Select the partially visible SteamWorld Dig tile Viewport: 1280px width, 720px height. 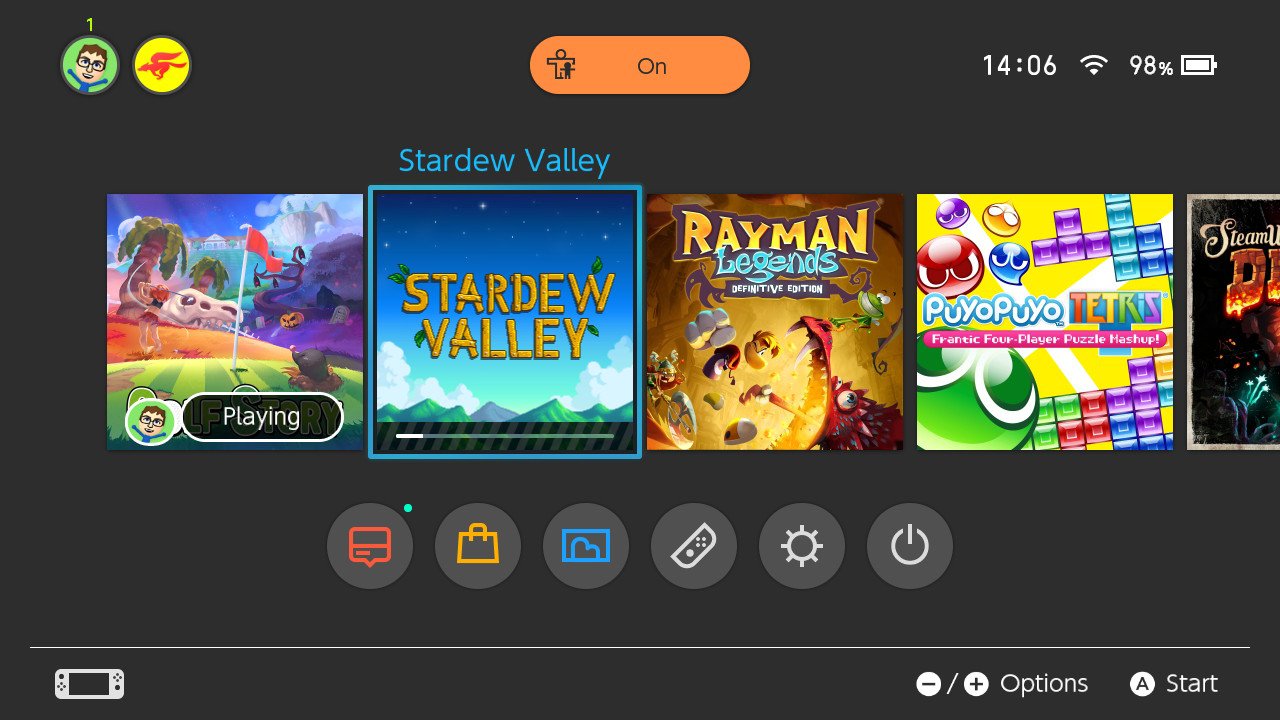(x=1233, y=322)
